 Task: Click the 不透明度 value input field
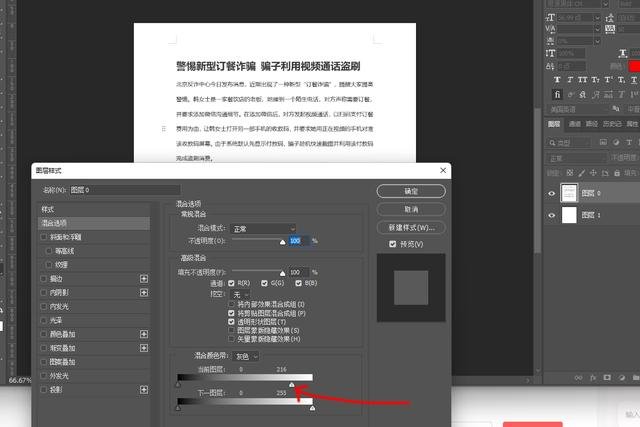298,241
